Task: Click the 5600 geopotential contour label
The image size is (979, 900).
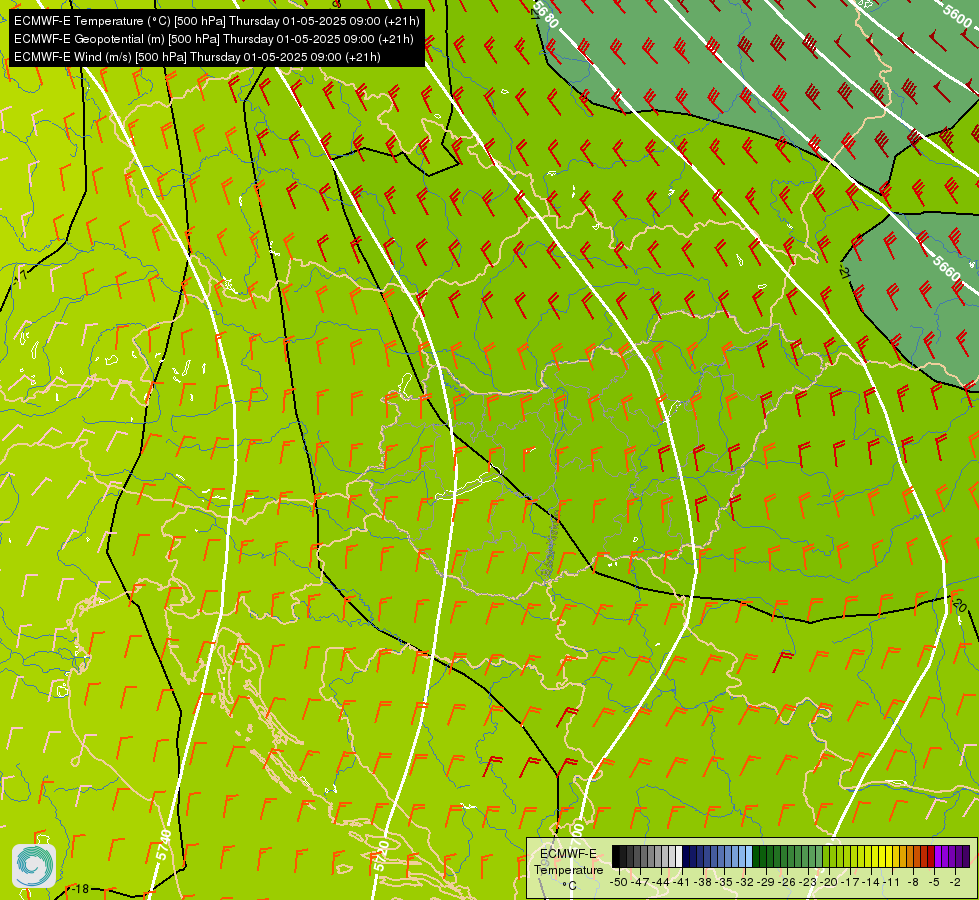Action: point(957,16)
